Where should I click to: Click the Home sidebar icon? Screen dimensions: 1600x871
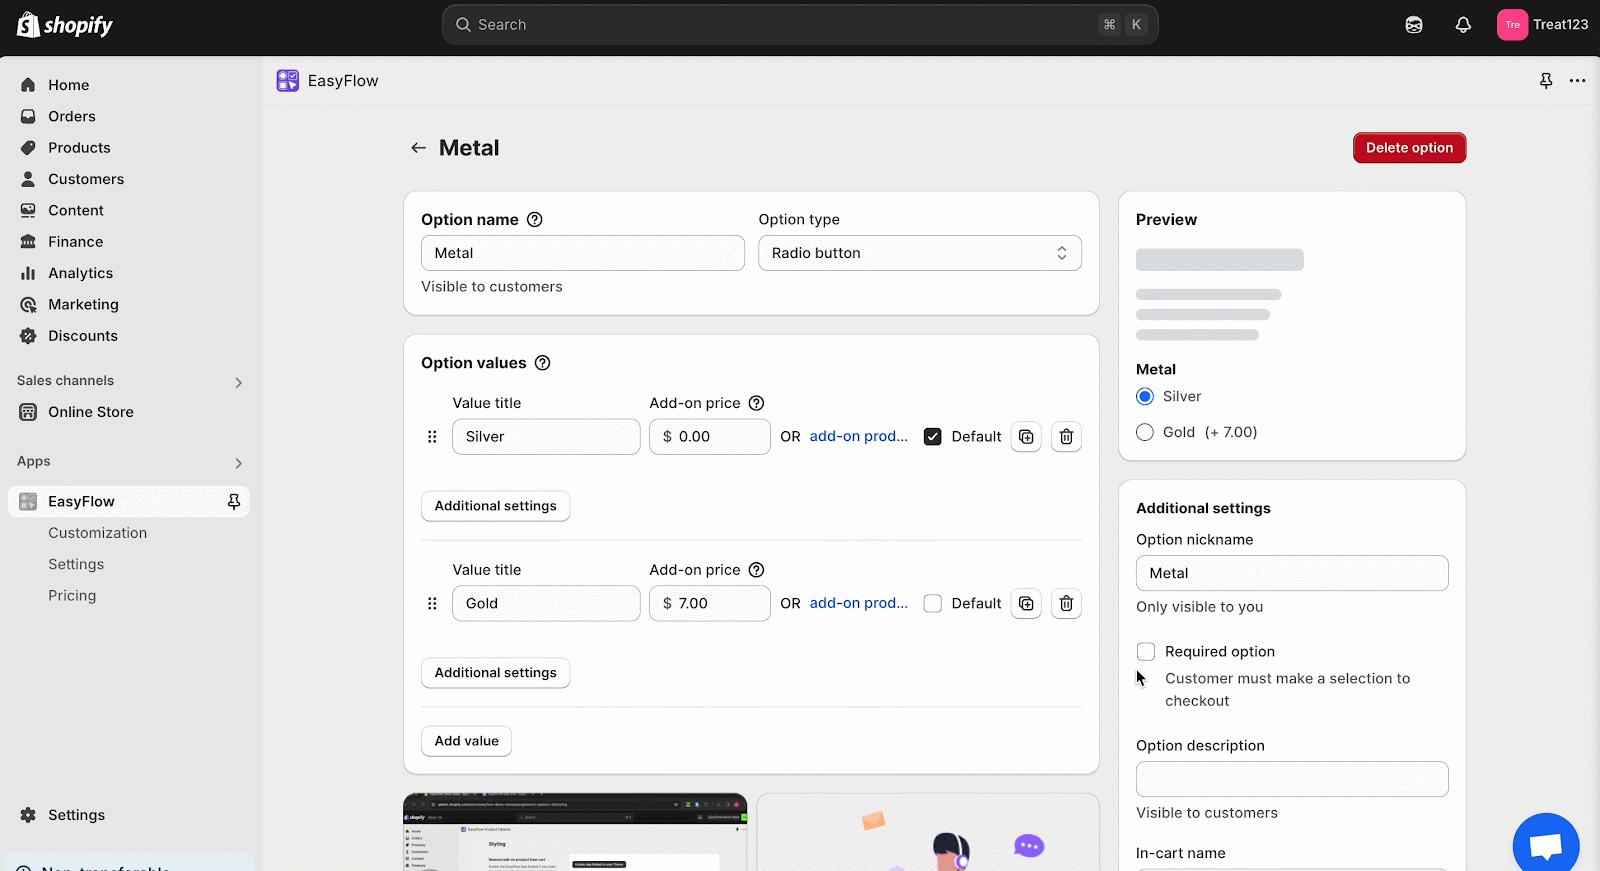click(28, 85)
